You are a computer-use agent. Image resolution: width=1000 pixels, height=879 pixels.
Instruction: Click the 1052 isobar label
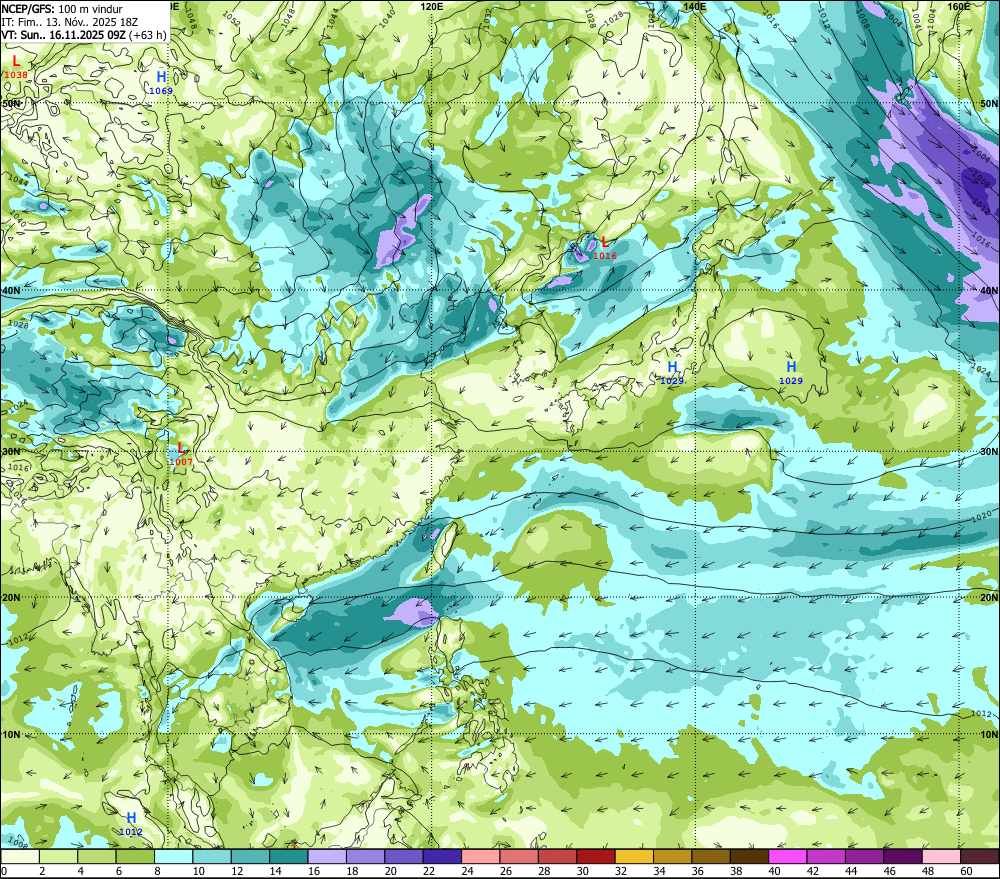232,20
